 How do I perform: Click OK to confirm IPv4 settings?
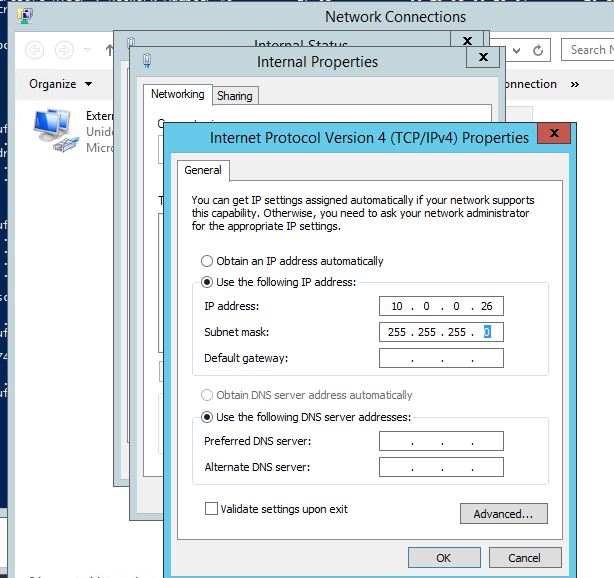pos(443,558)
